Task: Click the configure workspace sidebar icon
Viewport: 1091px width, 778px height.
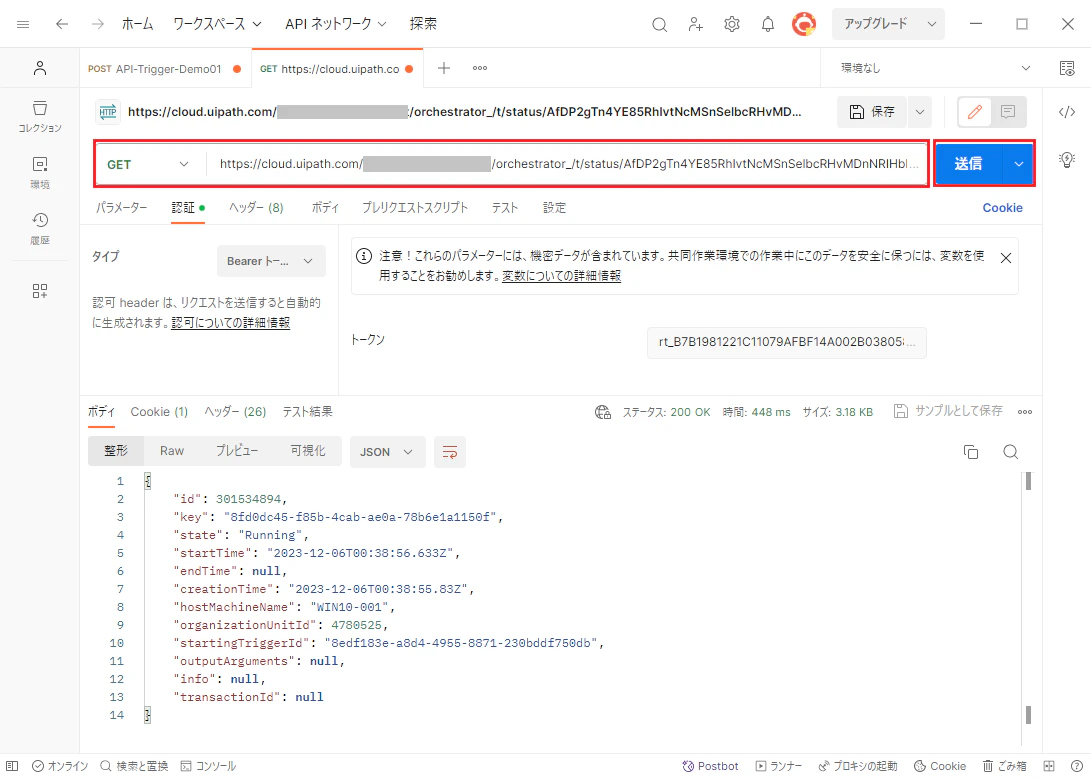Action: point(40,291)
